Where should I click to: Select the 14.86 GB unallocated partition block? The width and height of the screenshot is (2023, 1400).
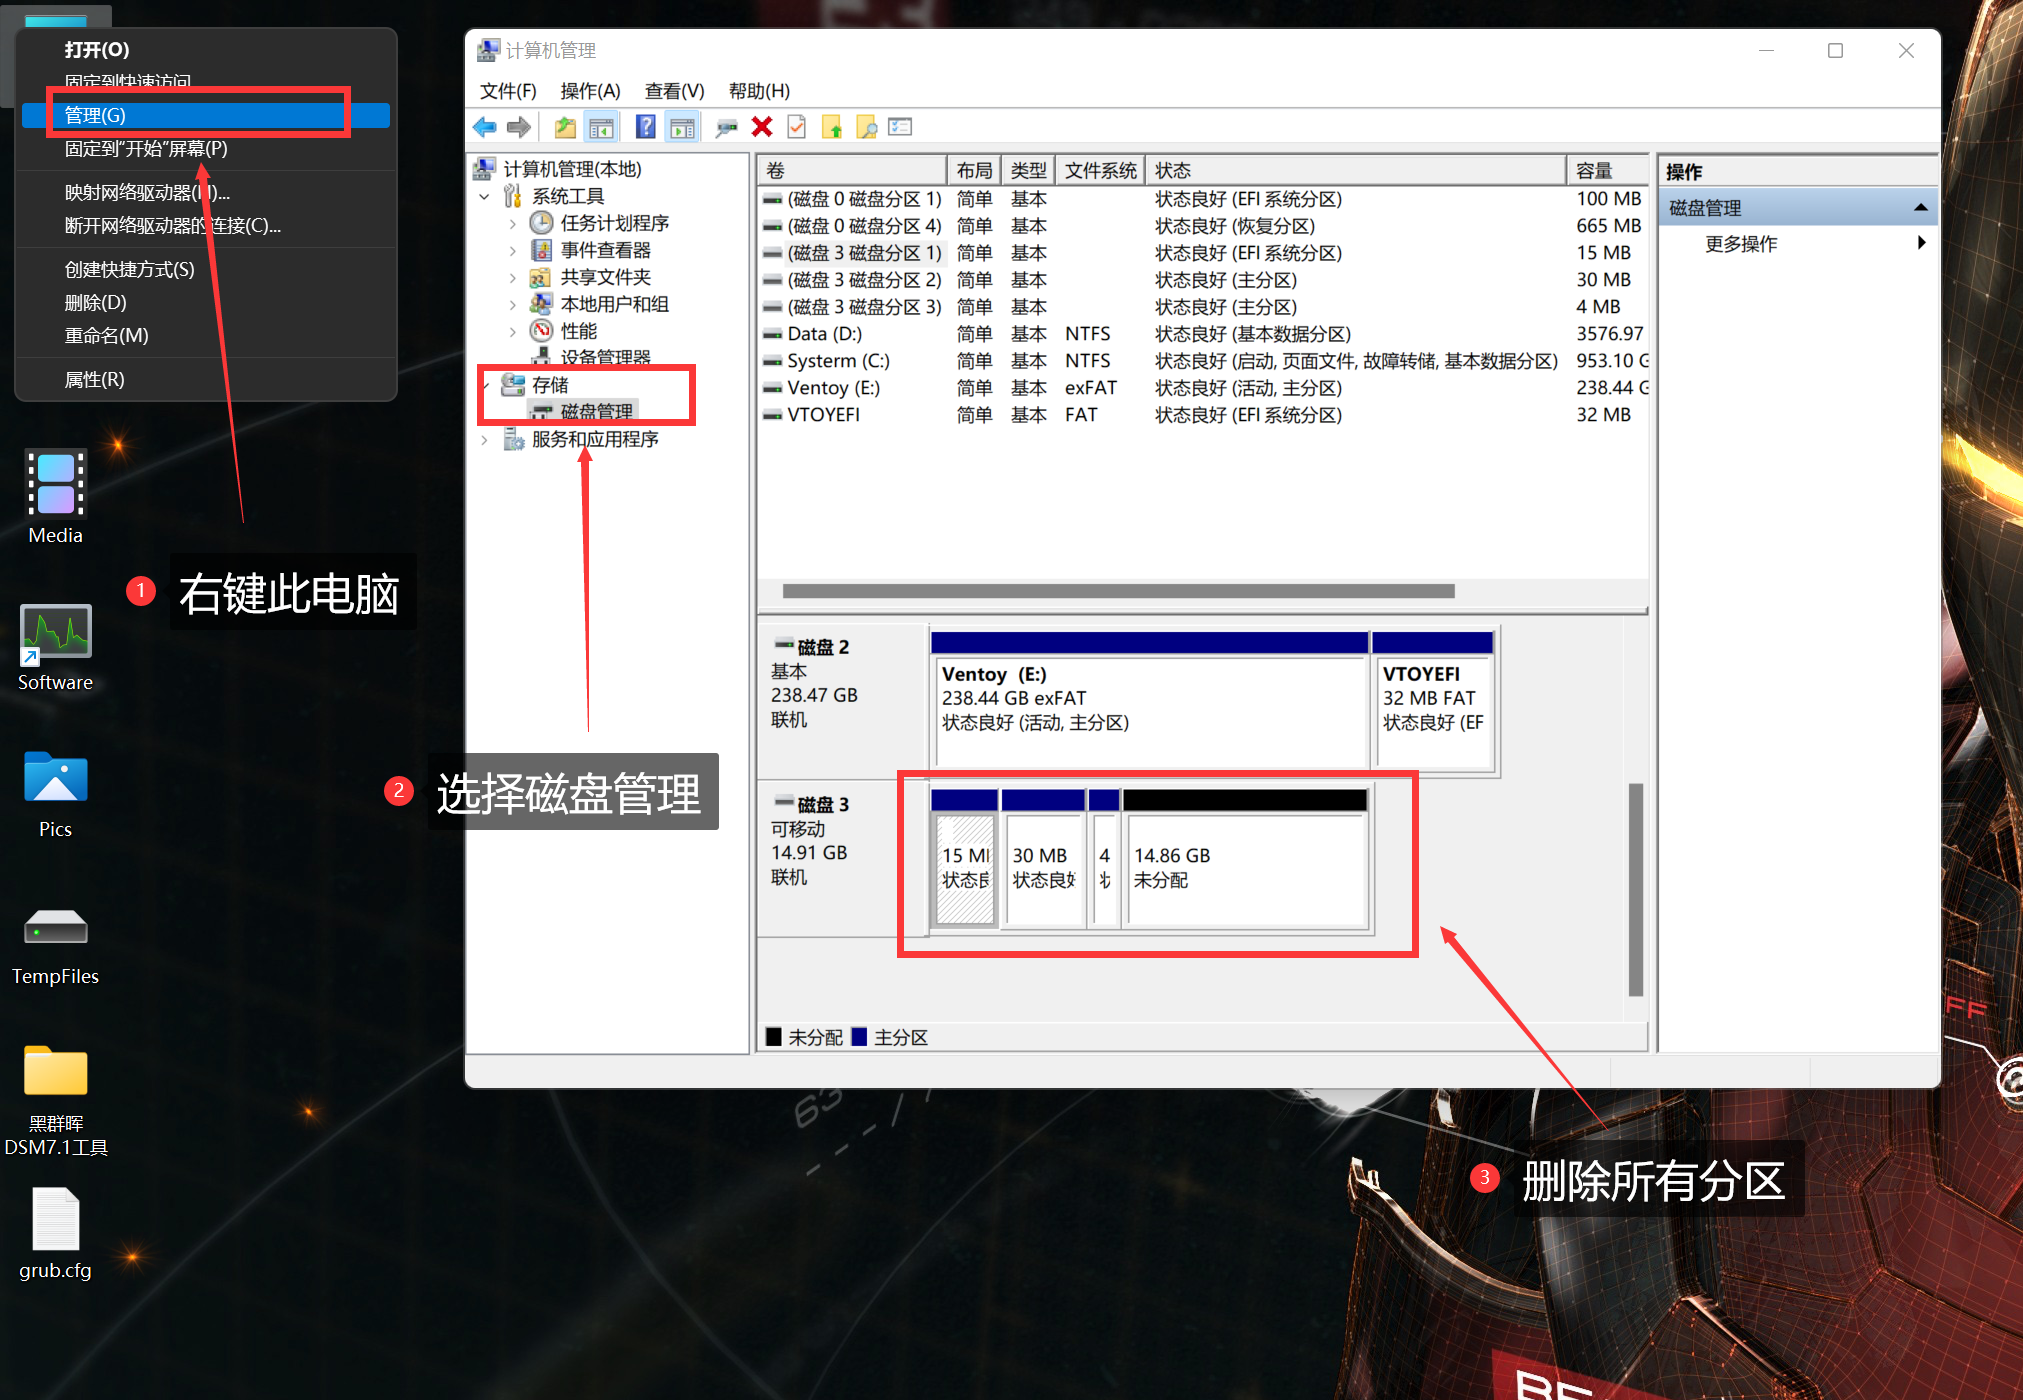click(1245, 867)
